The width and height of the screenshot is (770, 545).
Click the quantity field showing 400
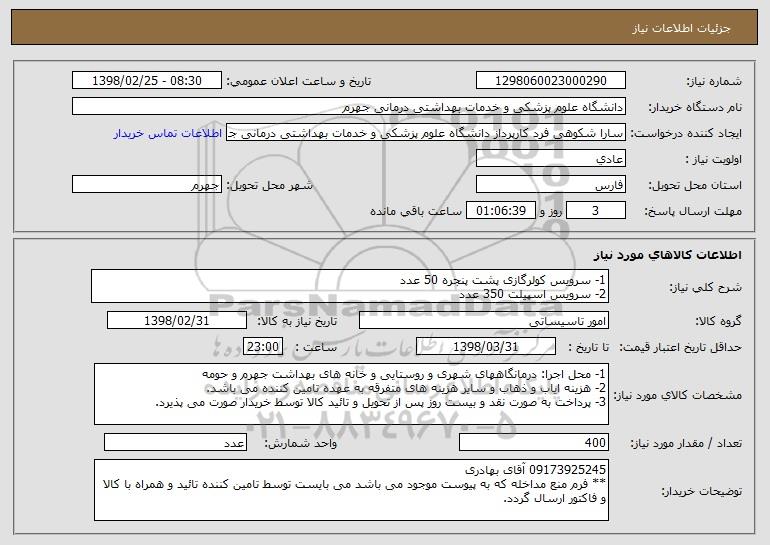(534, 442)
